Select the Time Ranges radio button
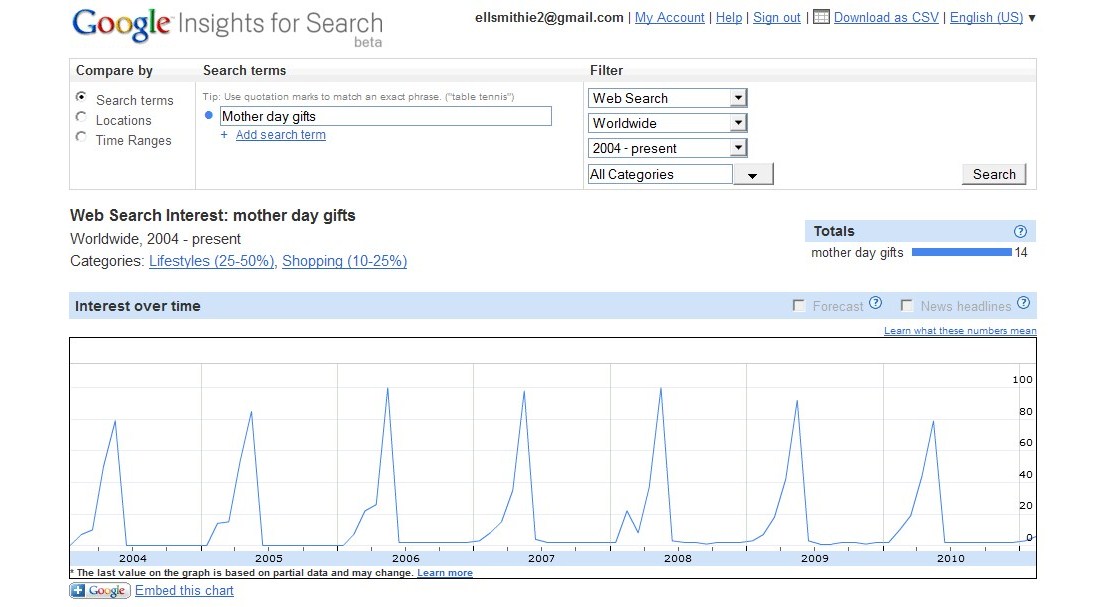The width and height of the screenshot is (1116, 607). [x=81, y=138]
